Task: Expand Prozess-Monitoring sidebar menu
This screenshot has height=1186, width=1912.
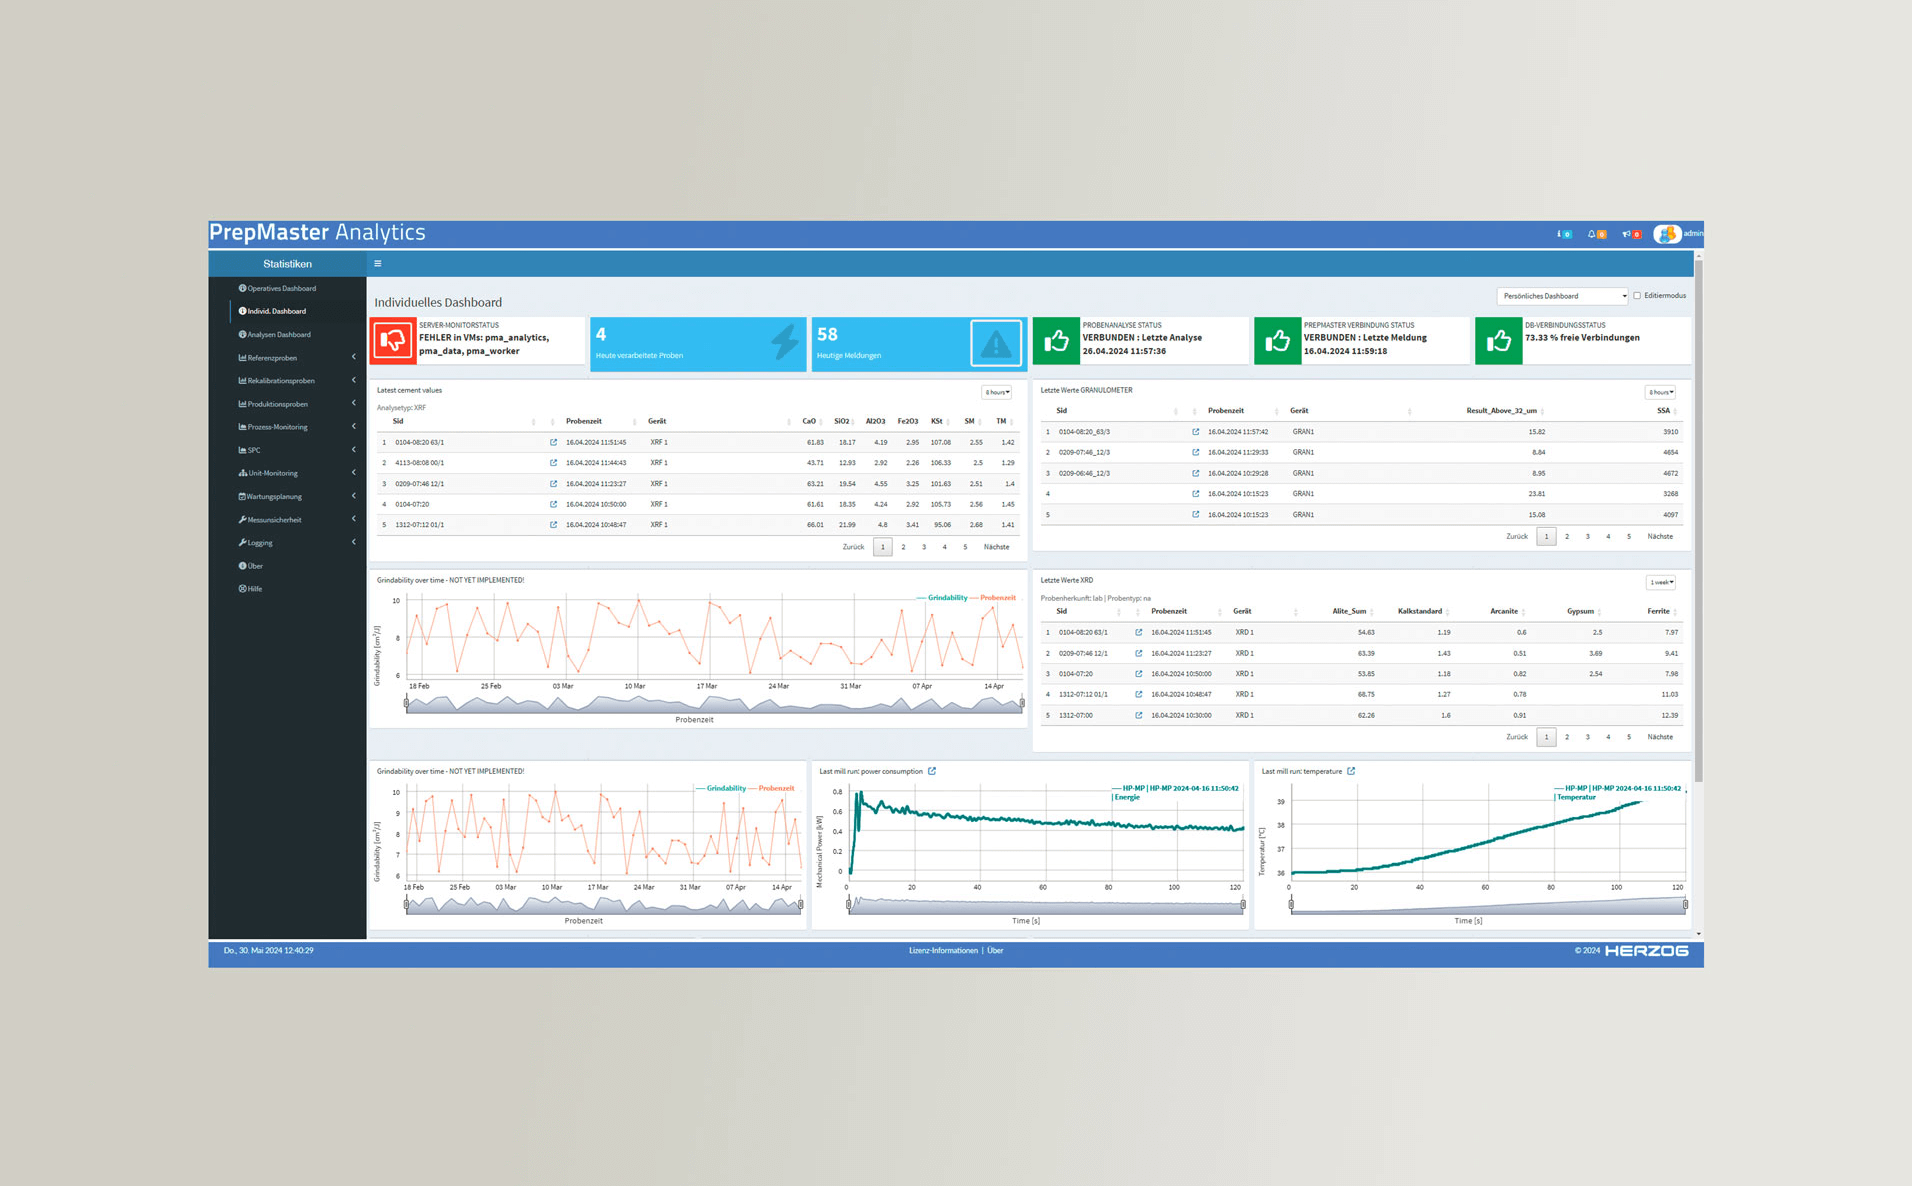Action: (297, 427)
